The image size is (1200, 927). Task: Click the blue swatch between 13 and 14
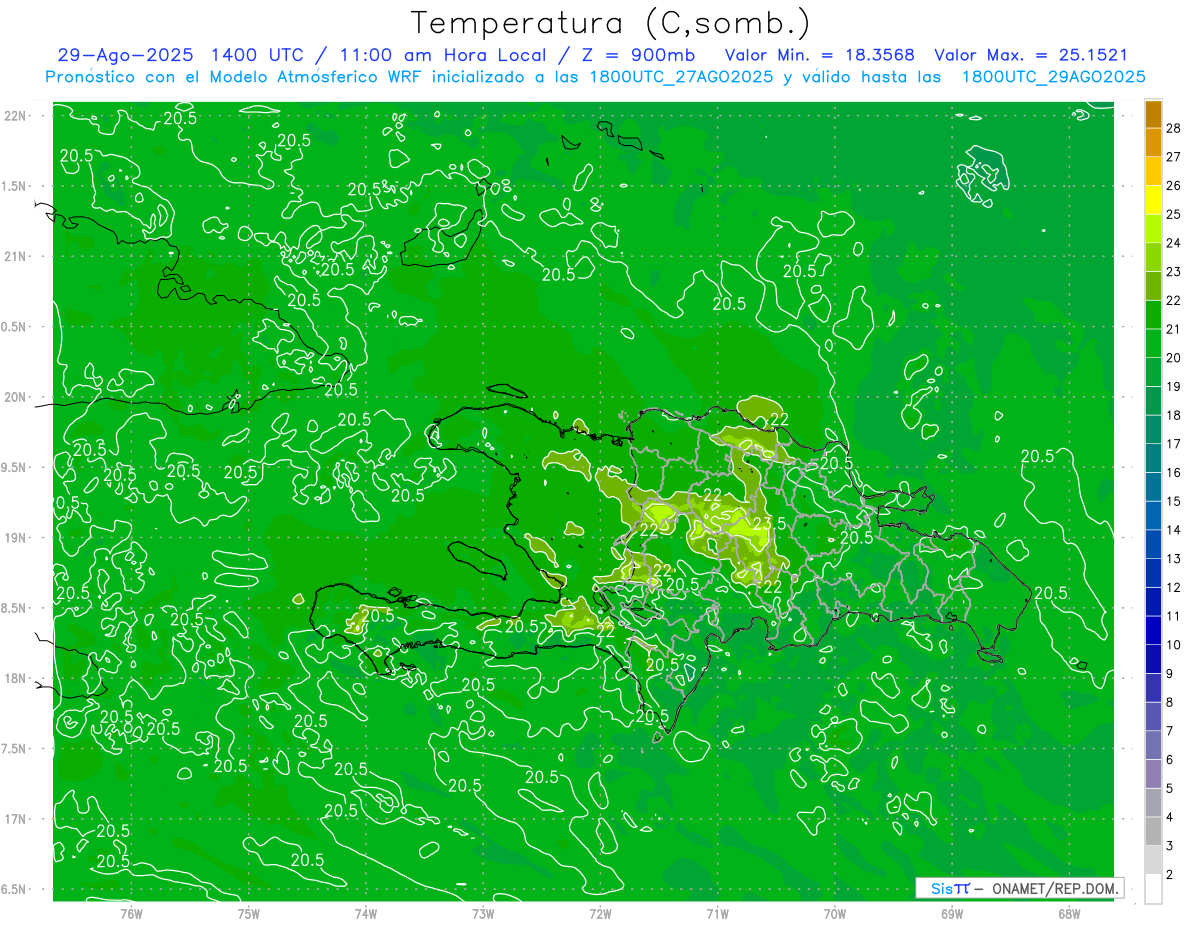[1153, 544]
